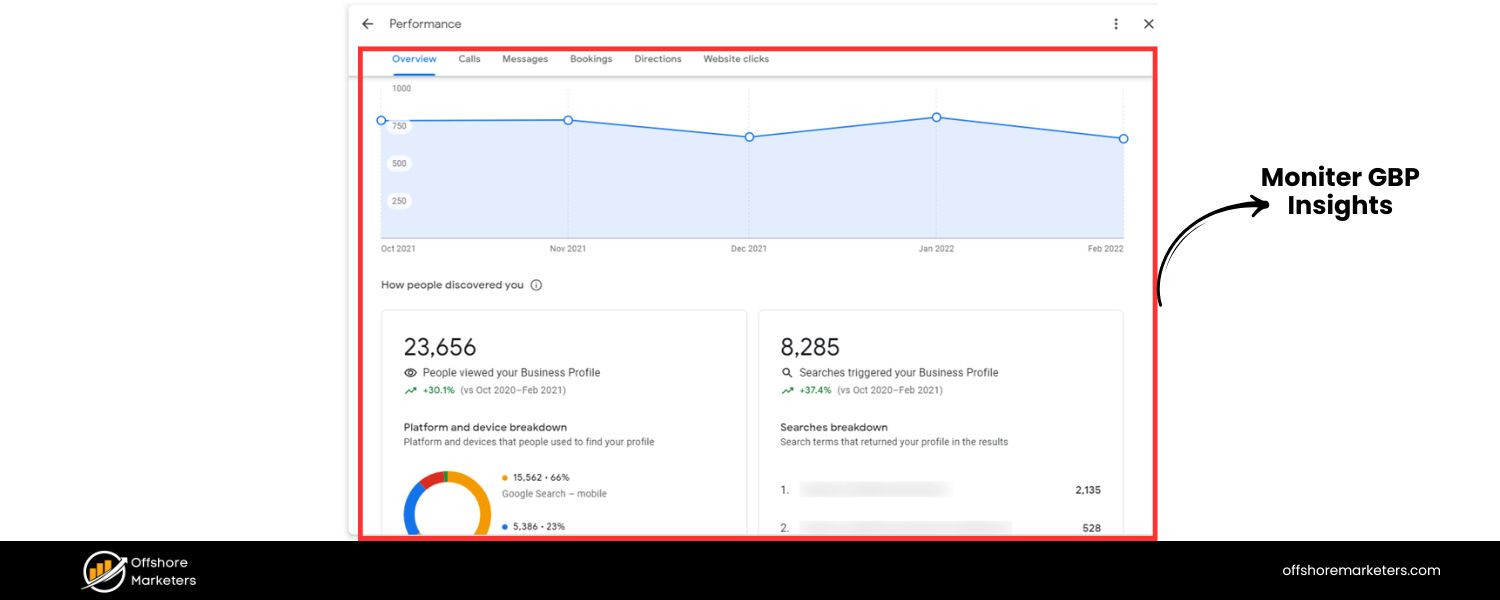Click the Offshore Marketers logo

[x=101, y=571]
